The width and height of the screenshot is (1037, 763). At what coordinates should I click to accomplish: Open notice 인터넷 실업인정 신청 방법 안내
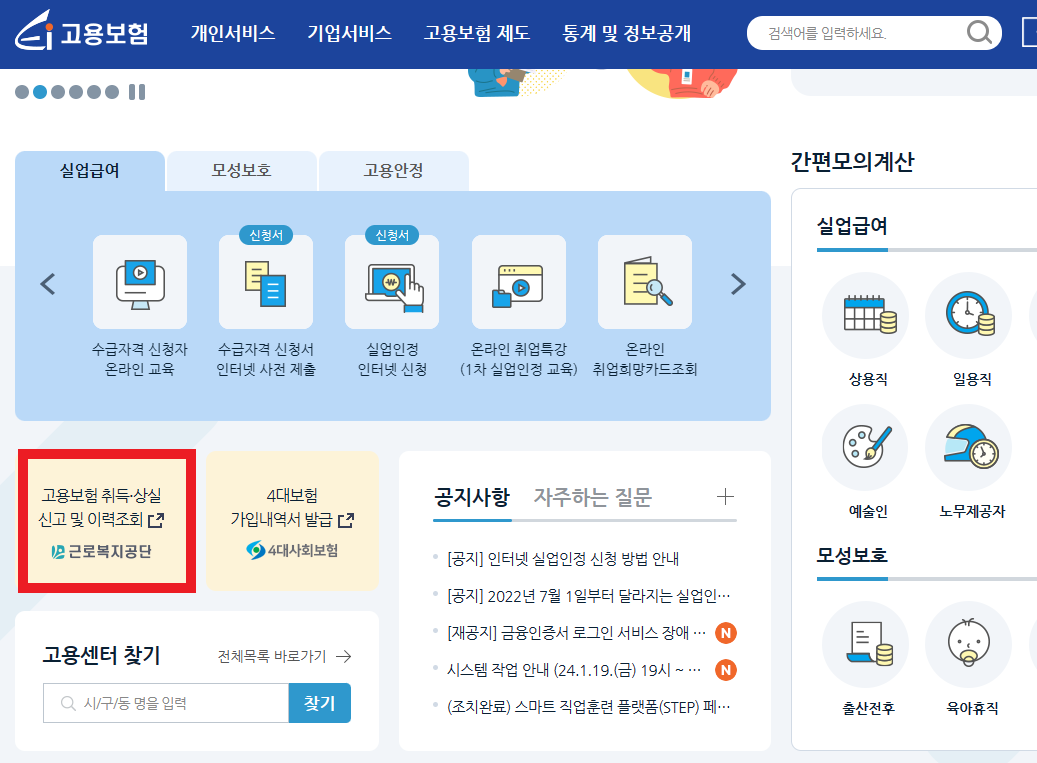tap(563, 559)
